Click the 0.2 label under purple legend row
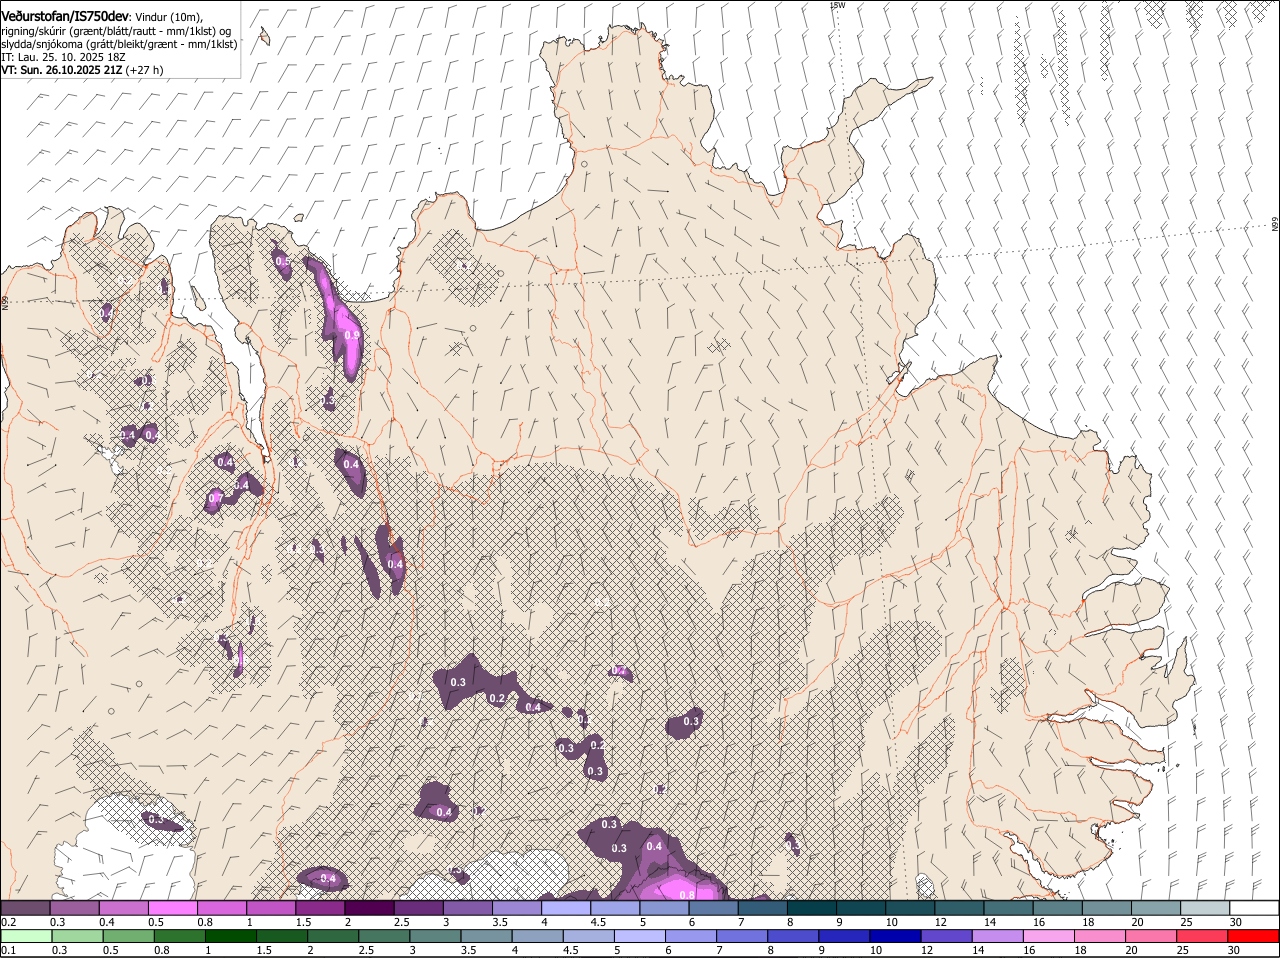 (x=8, y=922)
